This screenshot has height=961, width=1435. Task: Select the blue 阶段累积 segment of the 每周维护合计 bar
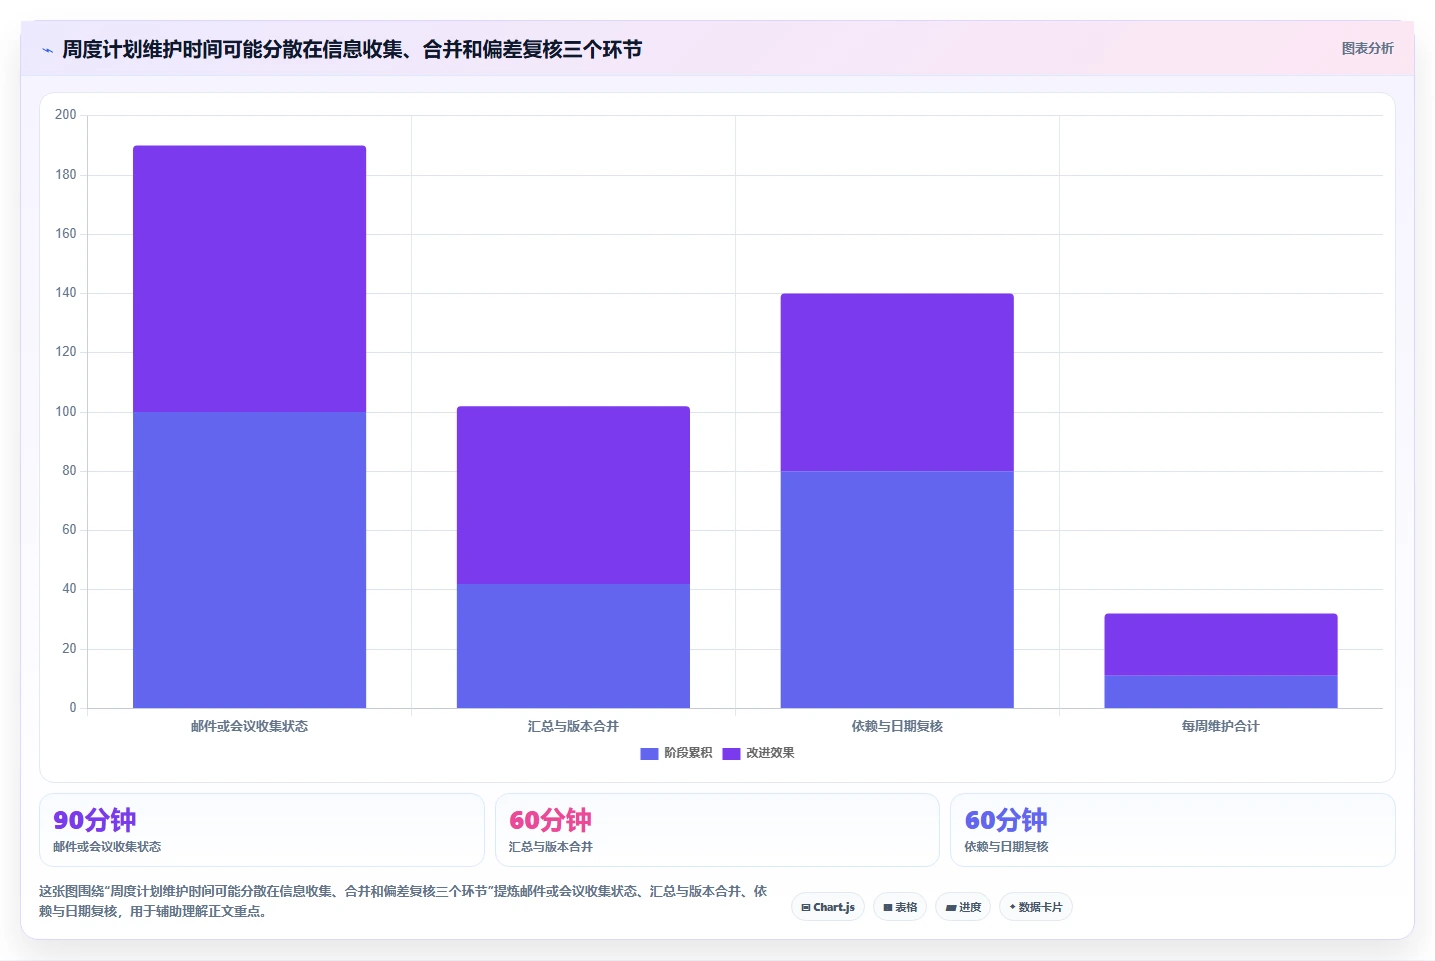pos(1221,692)
